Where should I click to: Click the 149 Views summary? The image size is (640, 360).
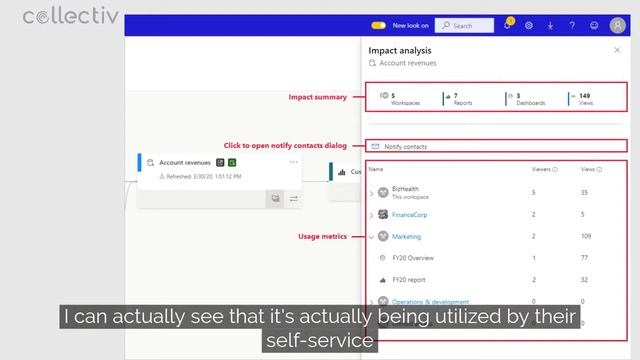click(582, 98)
